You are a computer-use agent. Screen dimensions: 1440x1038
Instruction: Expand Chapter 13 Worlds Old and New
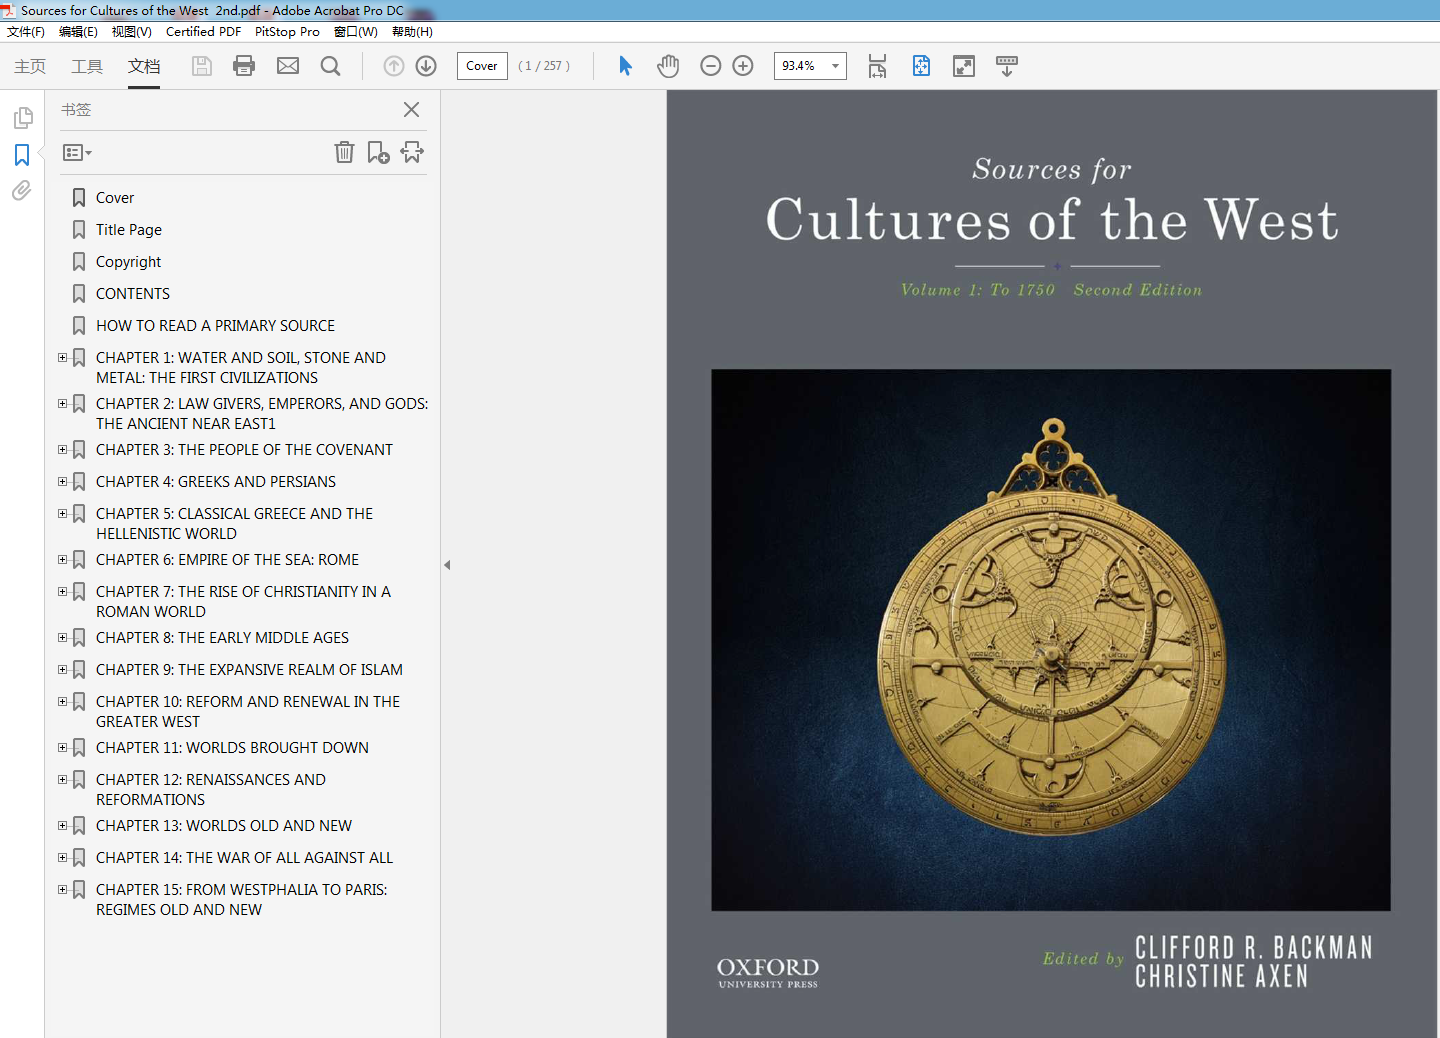pyautogui.click(x=62, y=825)
